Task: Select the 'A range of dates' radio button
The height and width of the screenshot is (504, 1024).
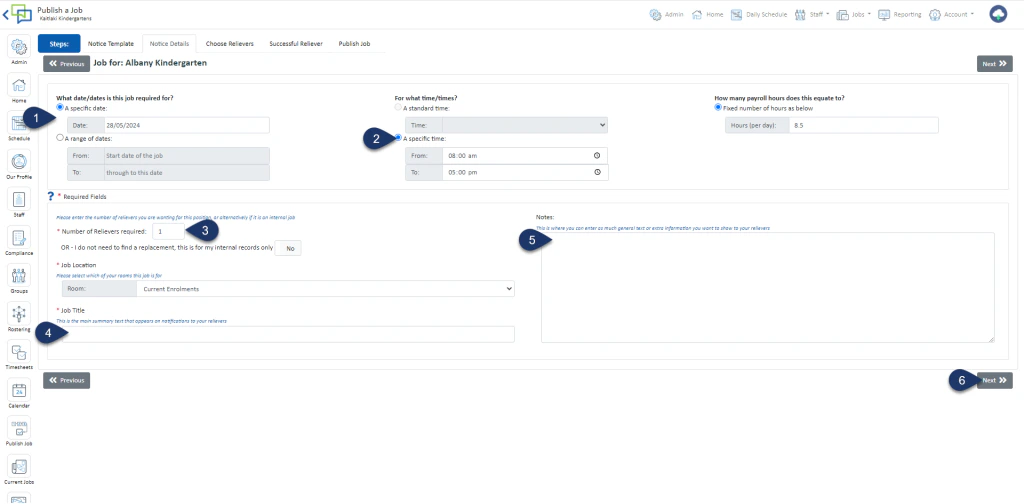Action: point(60,138)
